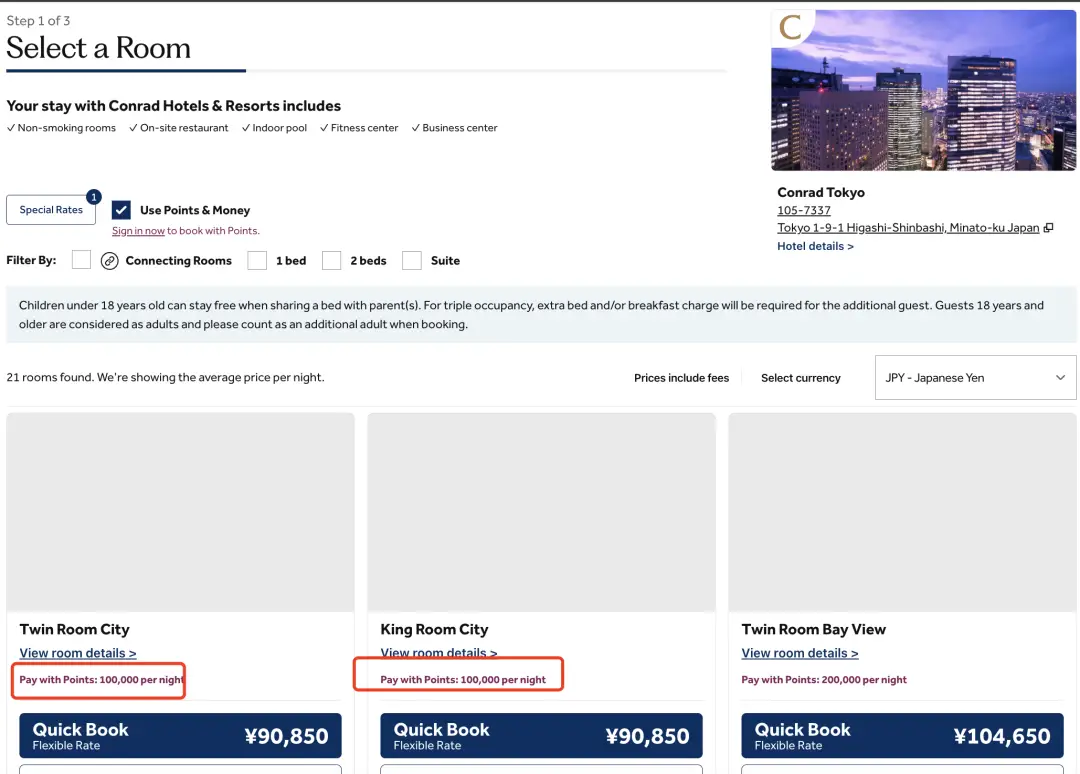Quick Book Twin Room City at ¥90,850
Viewport: 1080px width, 774px height.
pos(180,736)
